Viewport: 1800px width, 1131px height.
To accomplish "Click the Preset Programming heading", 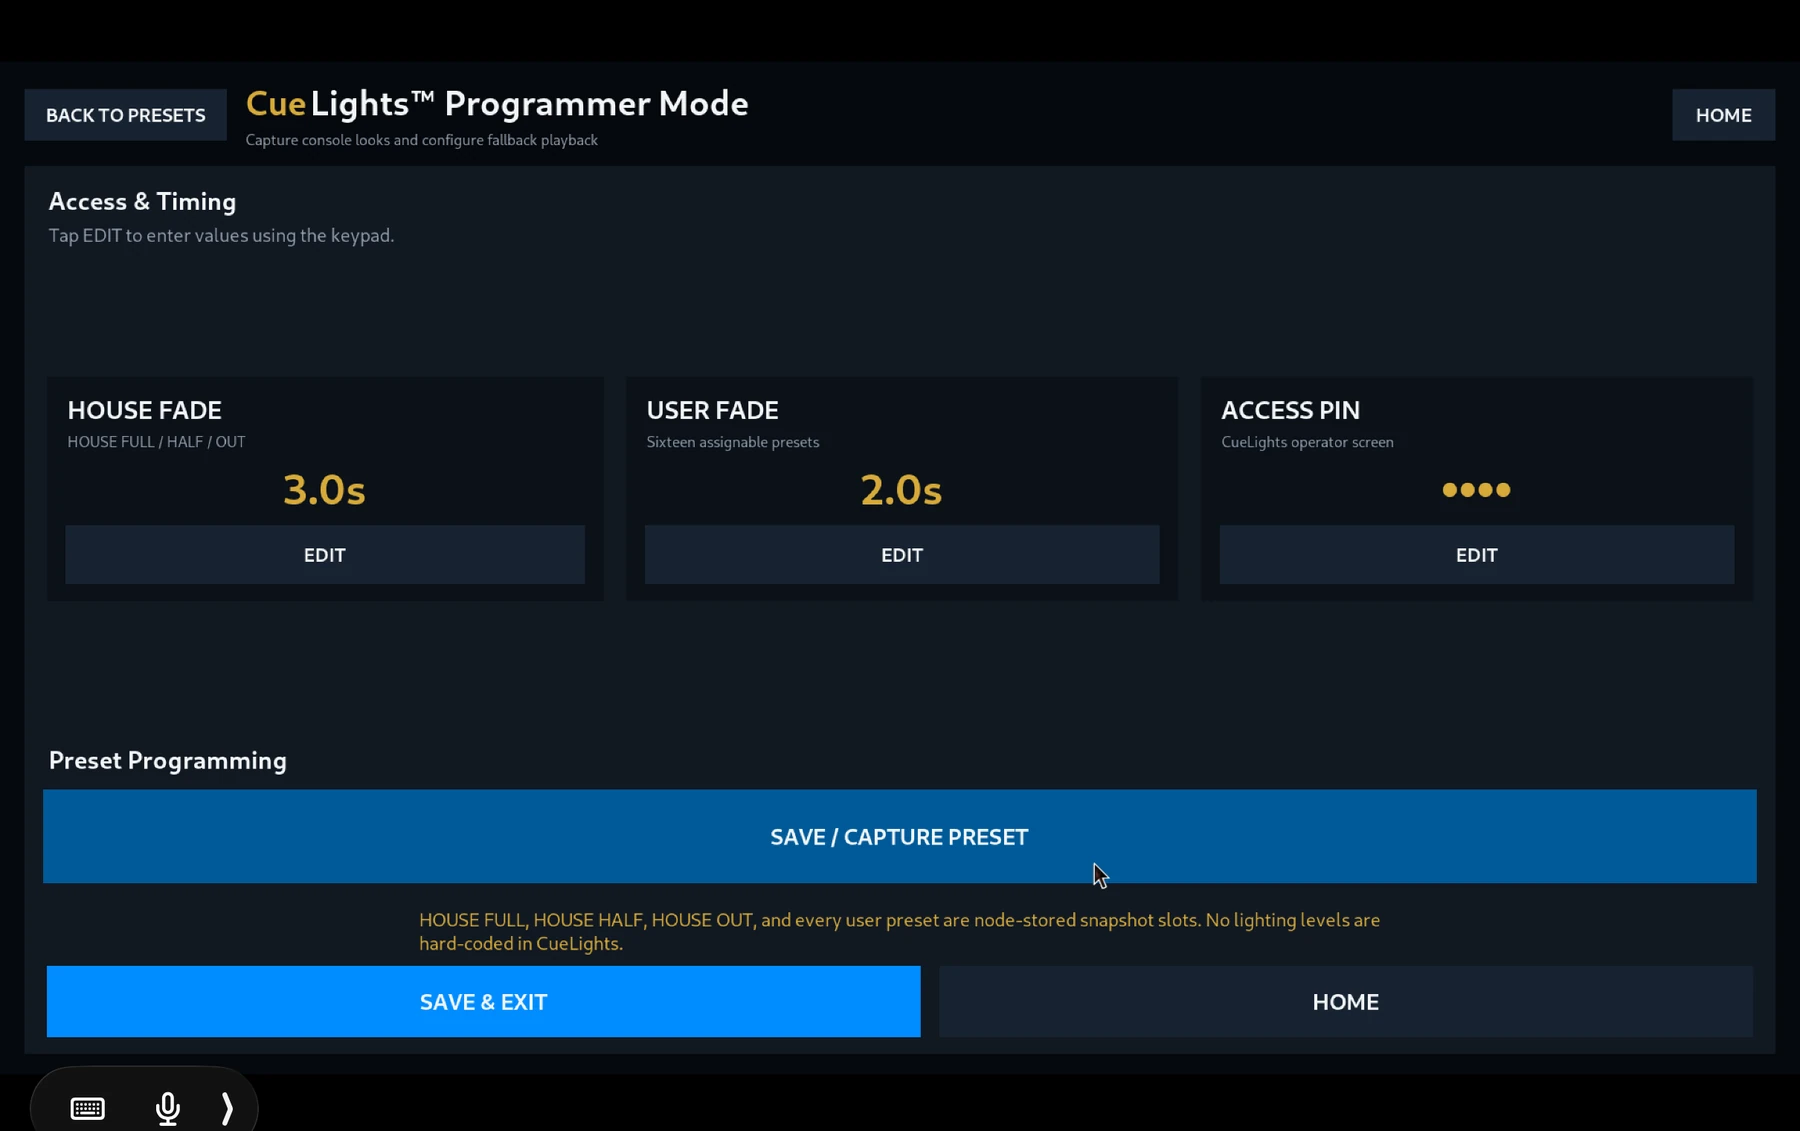I will 168,760.
